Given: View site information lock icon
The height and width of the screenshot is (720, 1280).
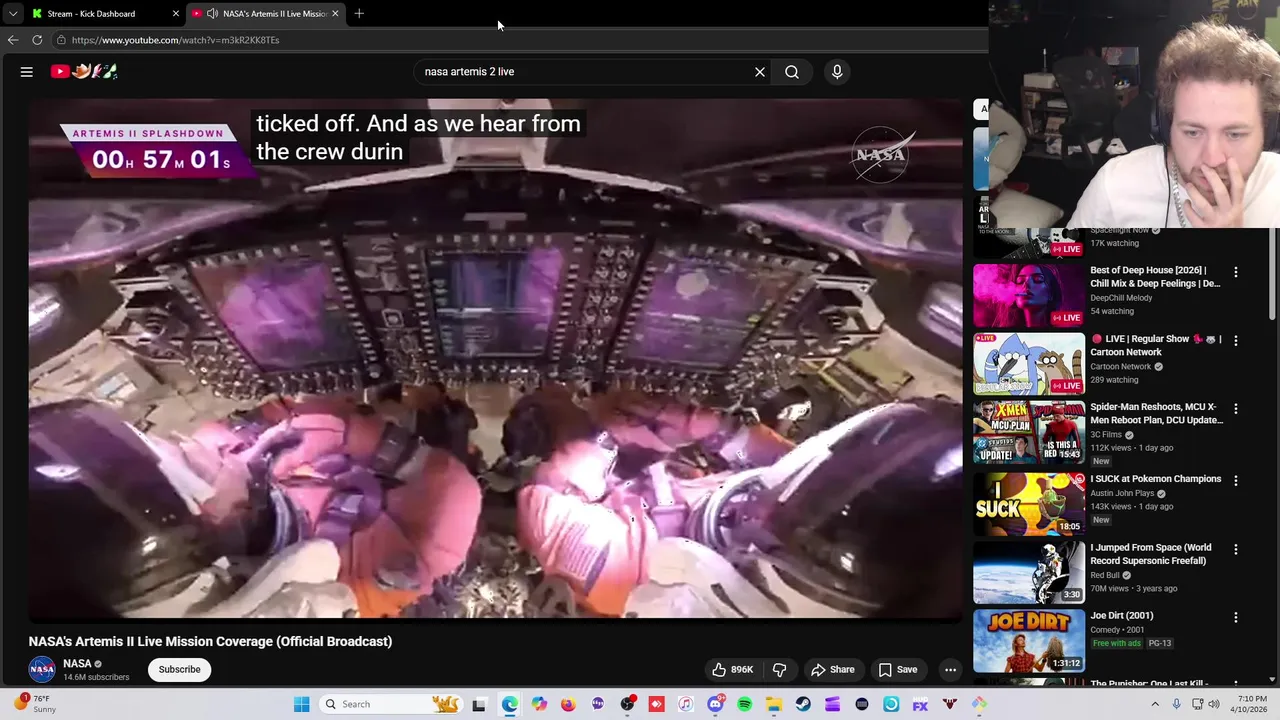Looking at the screenshot, I should tap(61, 40).
